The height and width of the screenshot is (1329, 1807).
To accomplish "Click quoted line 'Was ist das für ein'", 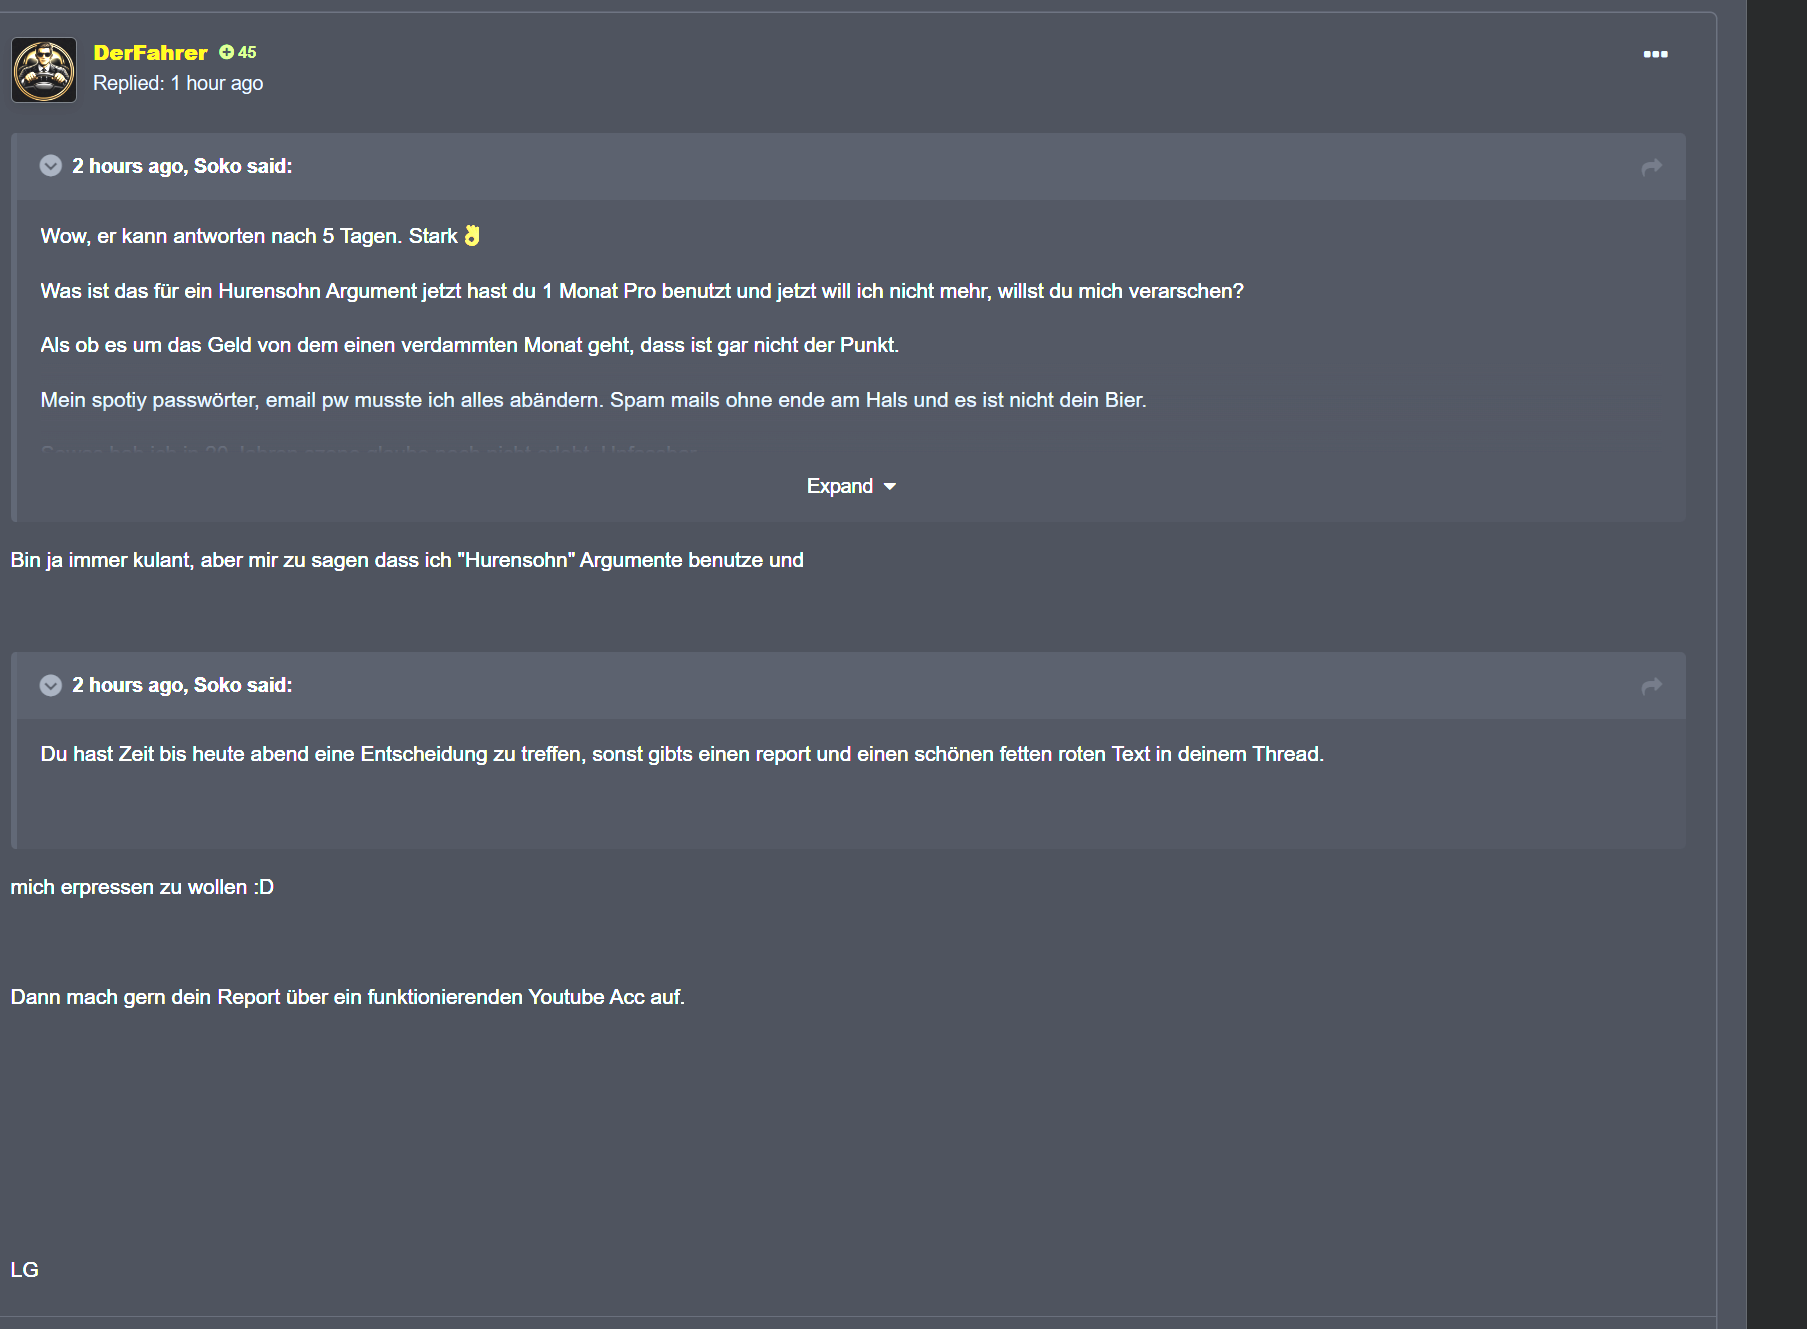I will click(x=642, y=291).
